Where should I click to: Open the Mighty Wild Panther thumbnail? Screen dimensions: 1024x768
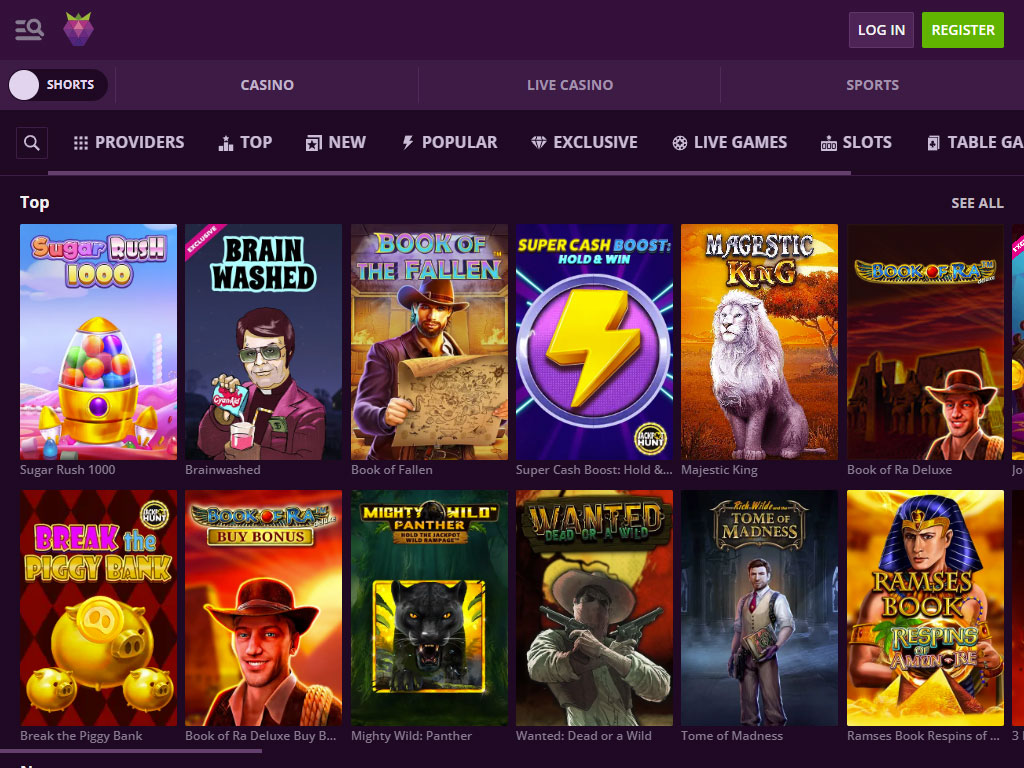click(429, 608)
